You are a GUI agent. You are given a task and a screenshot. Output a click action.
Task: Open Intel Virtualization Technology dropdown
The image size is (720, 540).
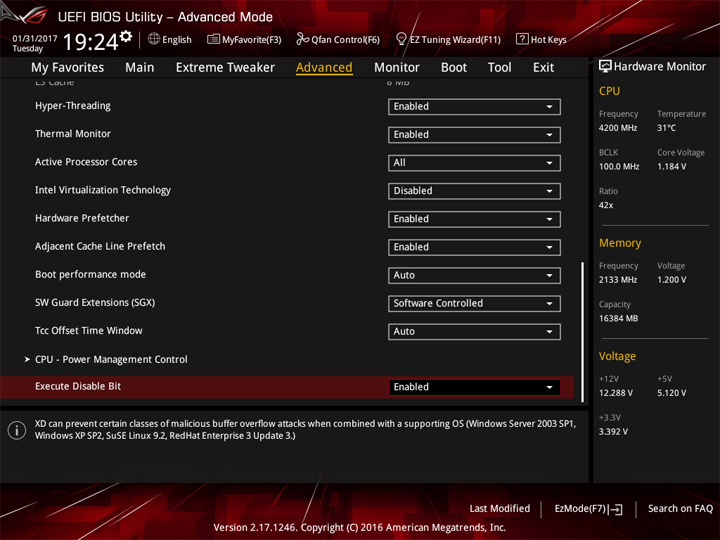click(x=474, y=191)
